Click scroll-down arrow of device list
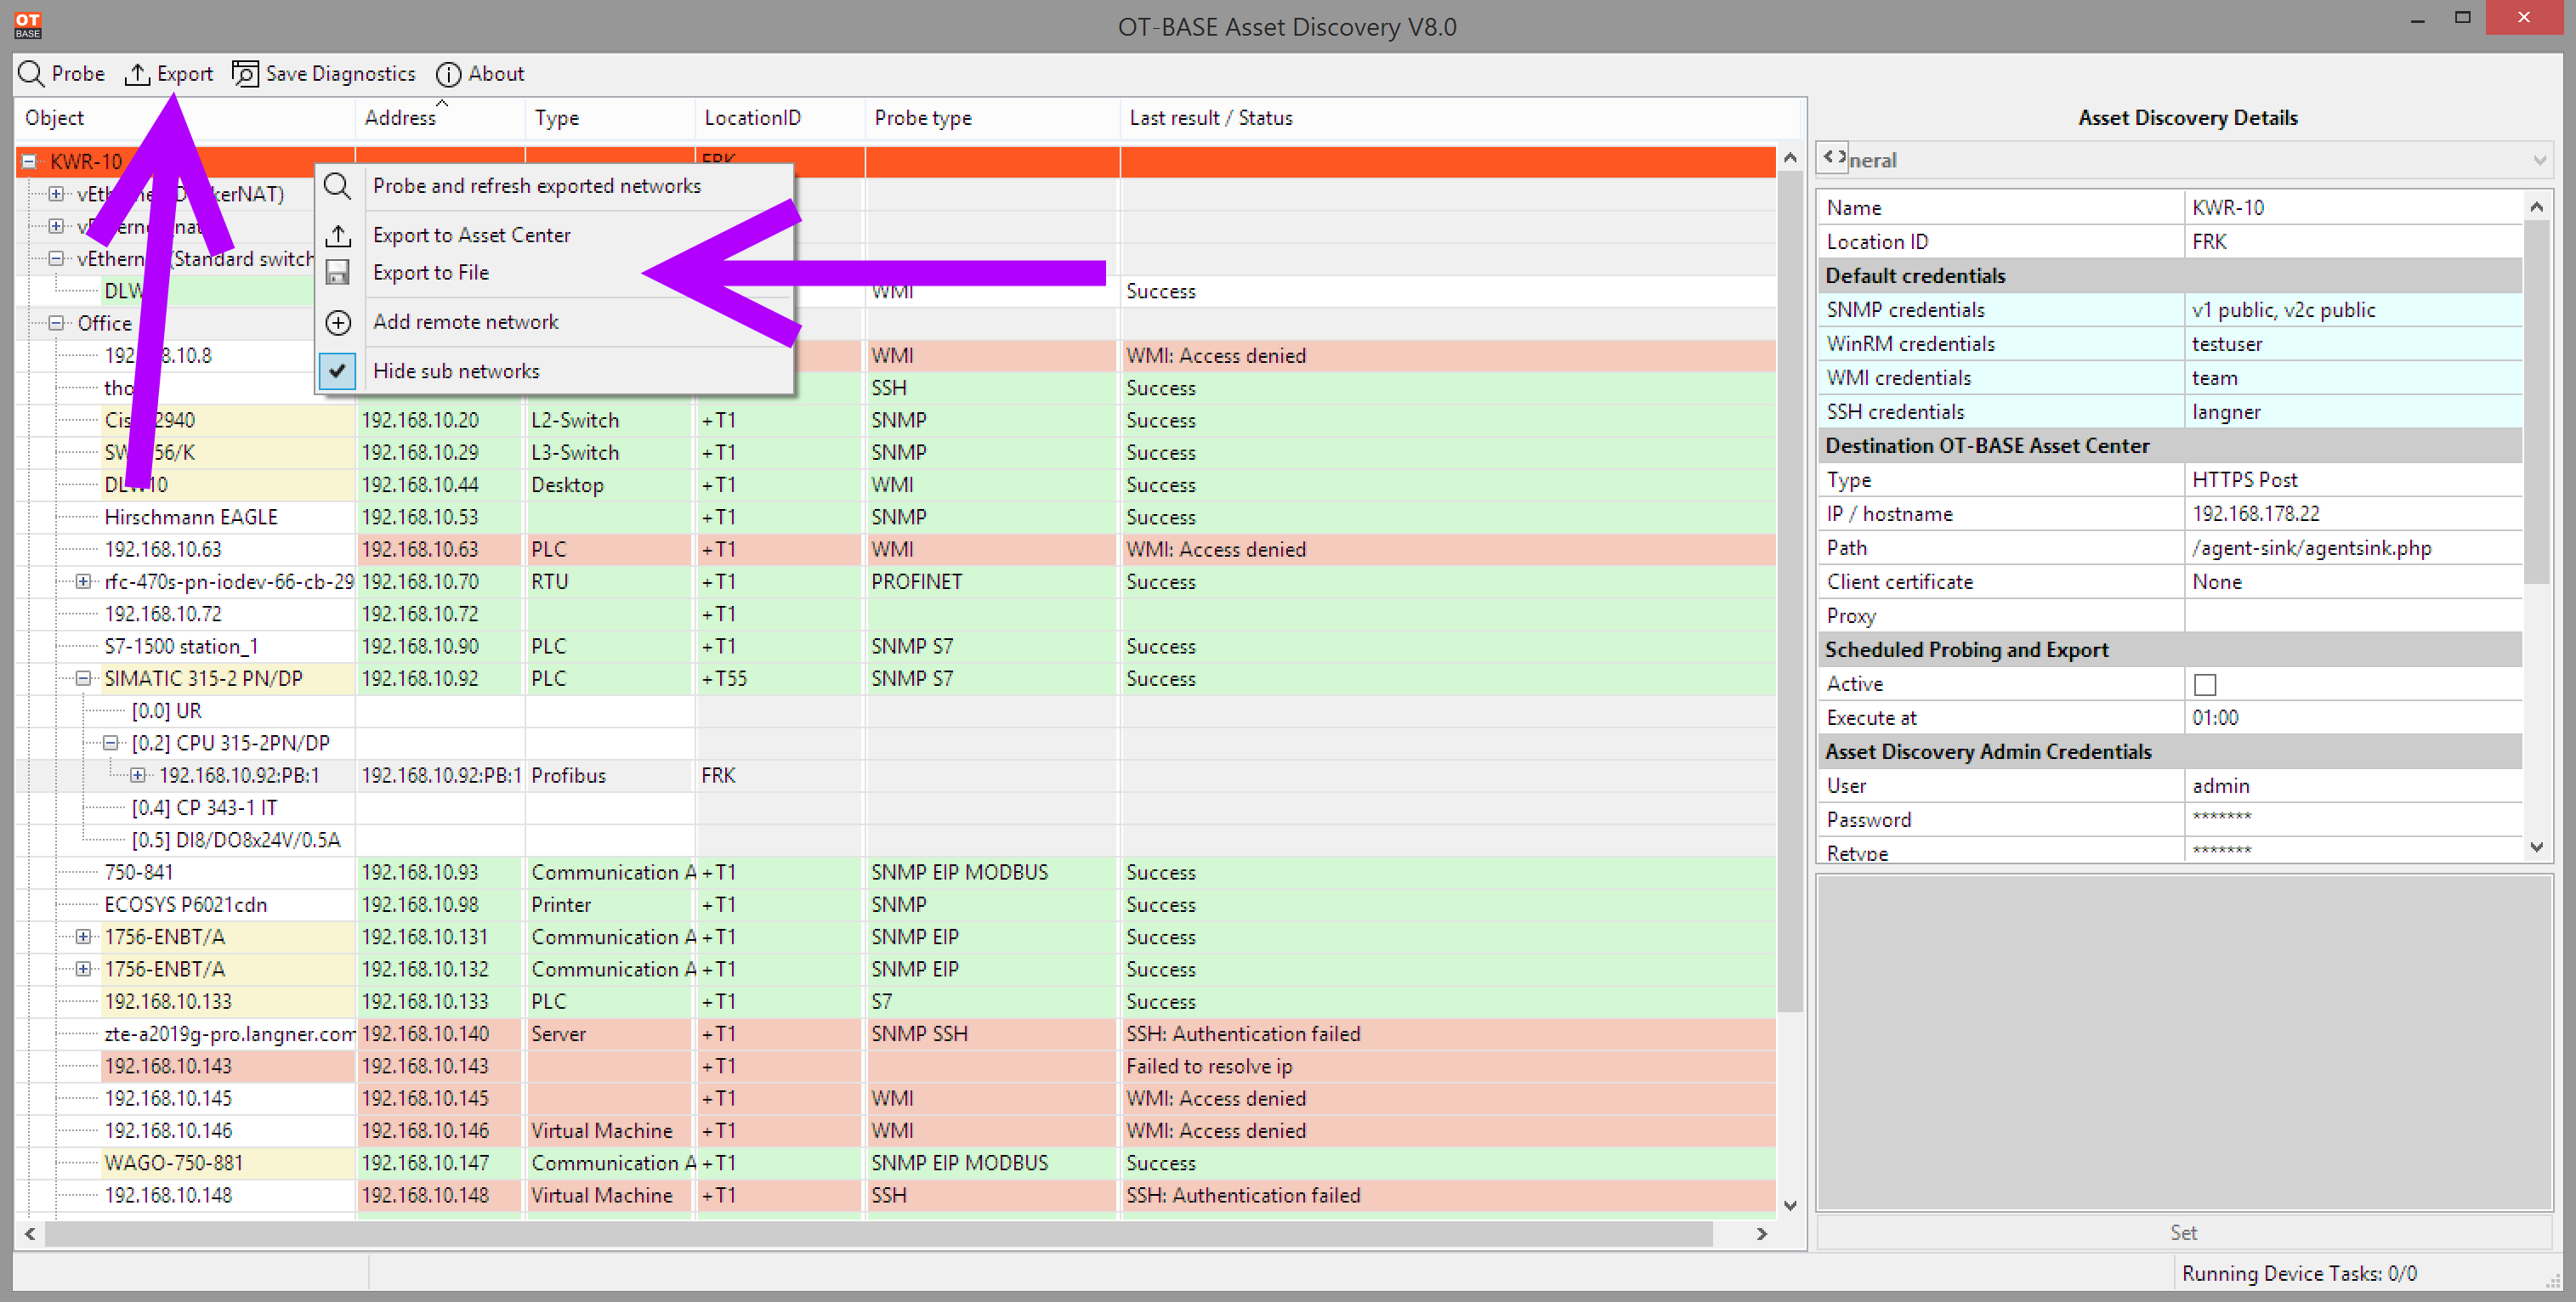 pos(1790,1205)
